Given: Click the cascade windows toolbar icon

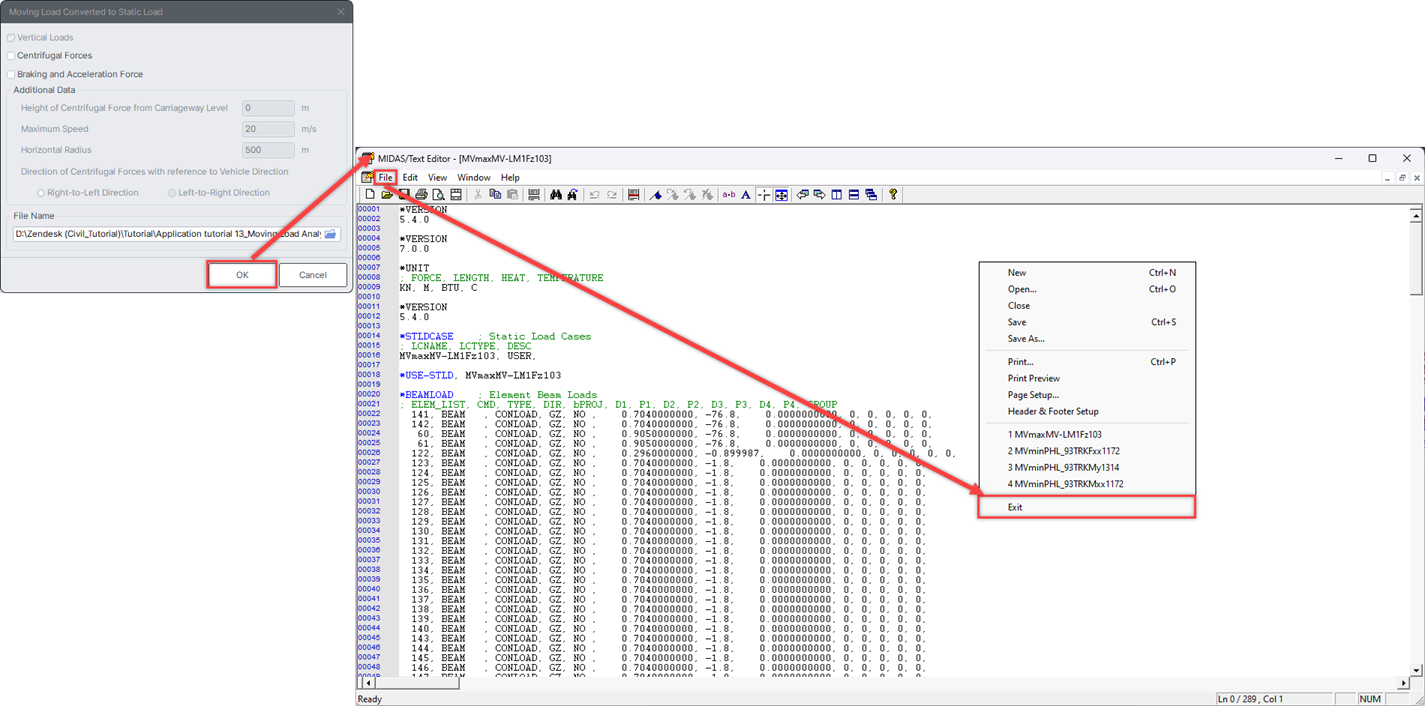Looking at the screenshot, I should tap(871, 195).
